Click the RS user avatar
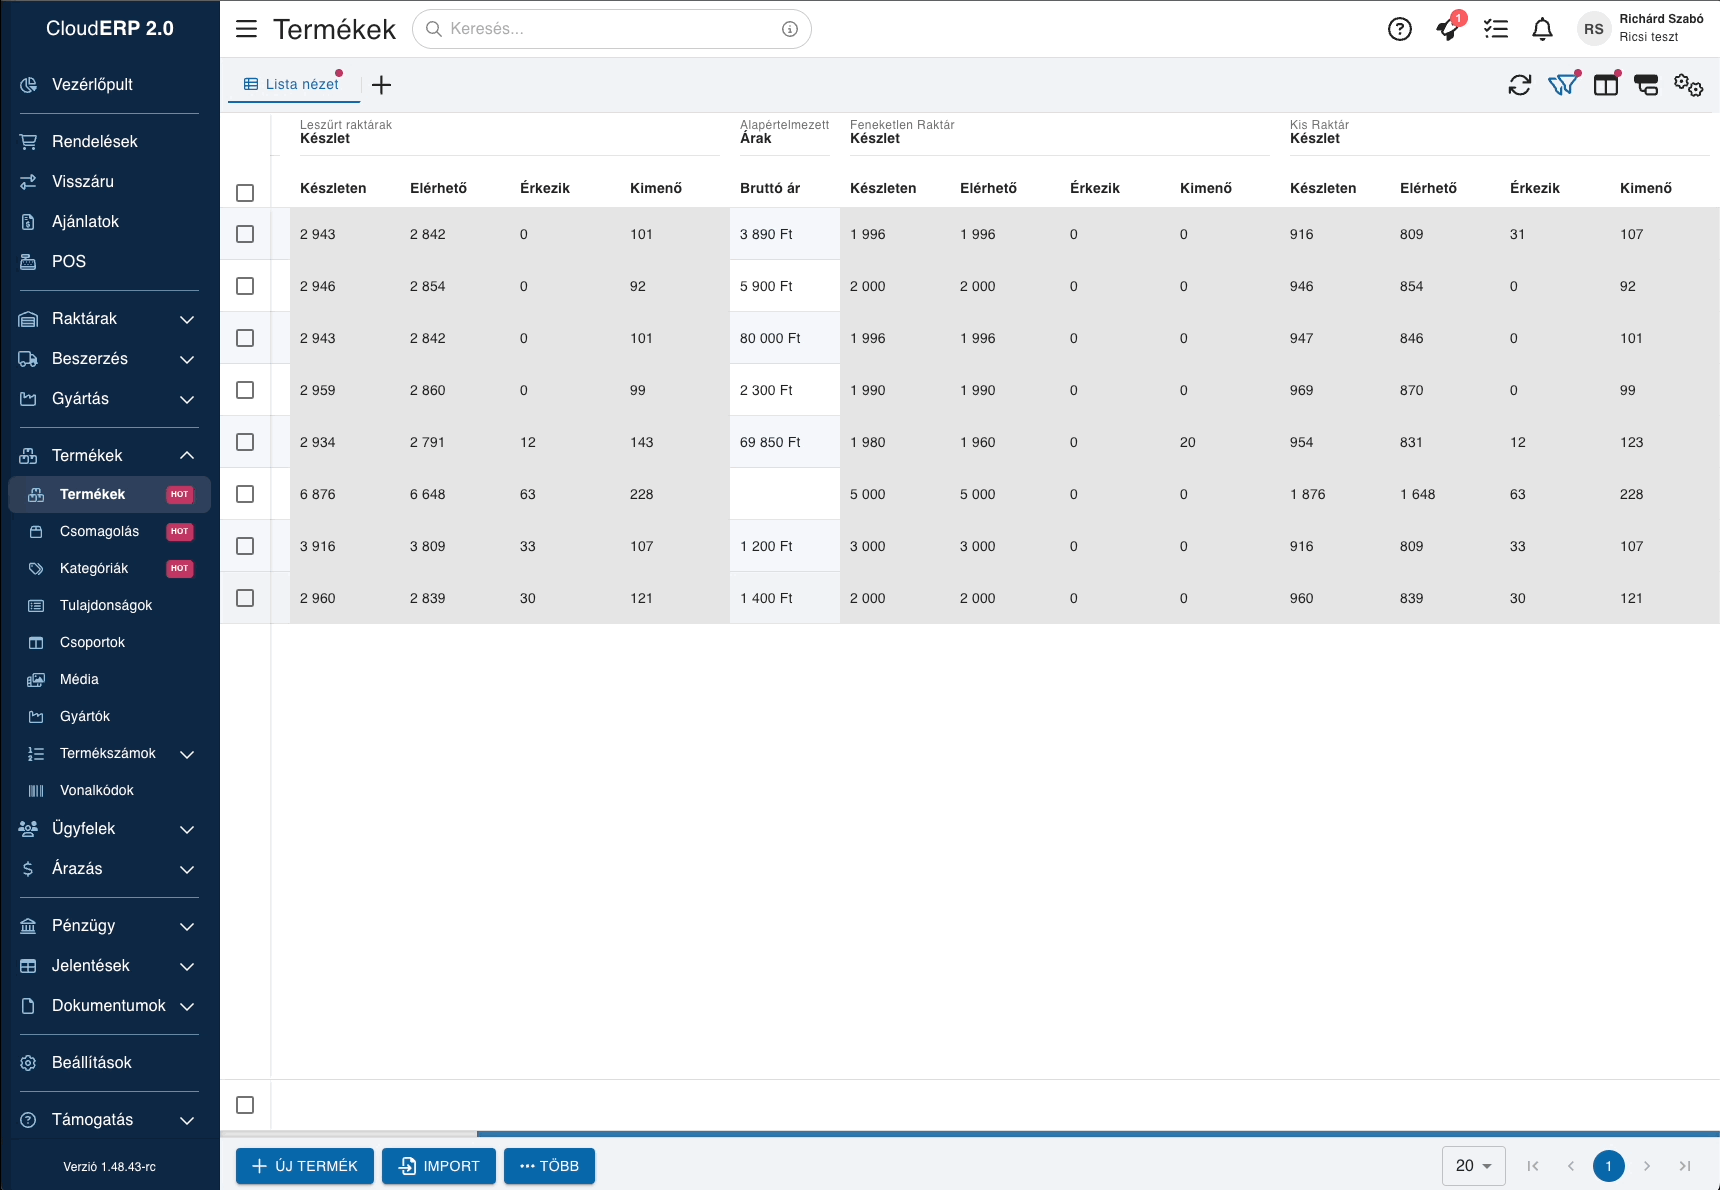 [1594, 29]
